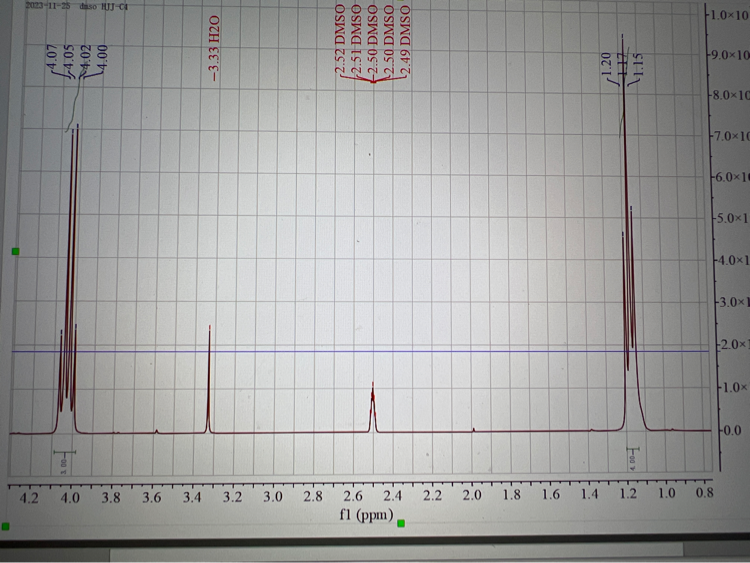Click the f1 (ppm) axis title
This screenshot has width=750, height=563.
(x=363, y=517)
